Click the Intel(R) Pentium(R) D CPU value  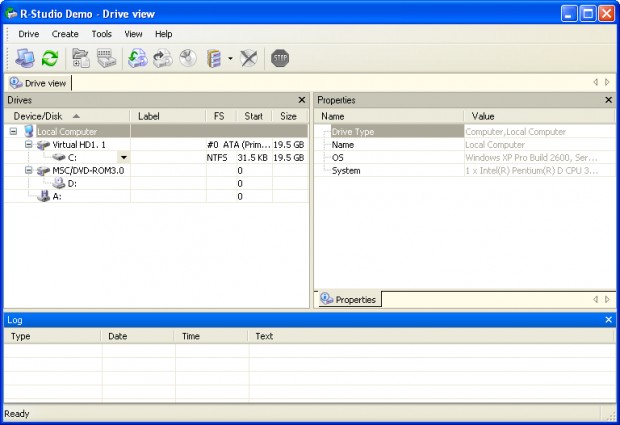point(531,171)
